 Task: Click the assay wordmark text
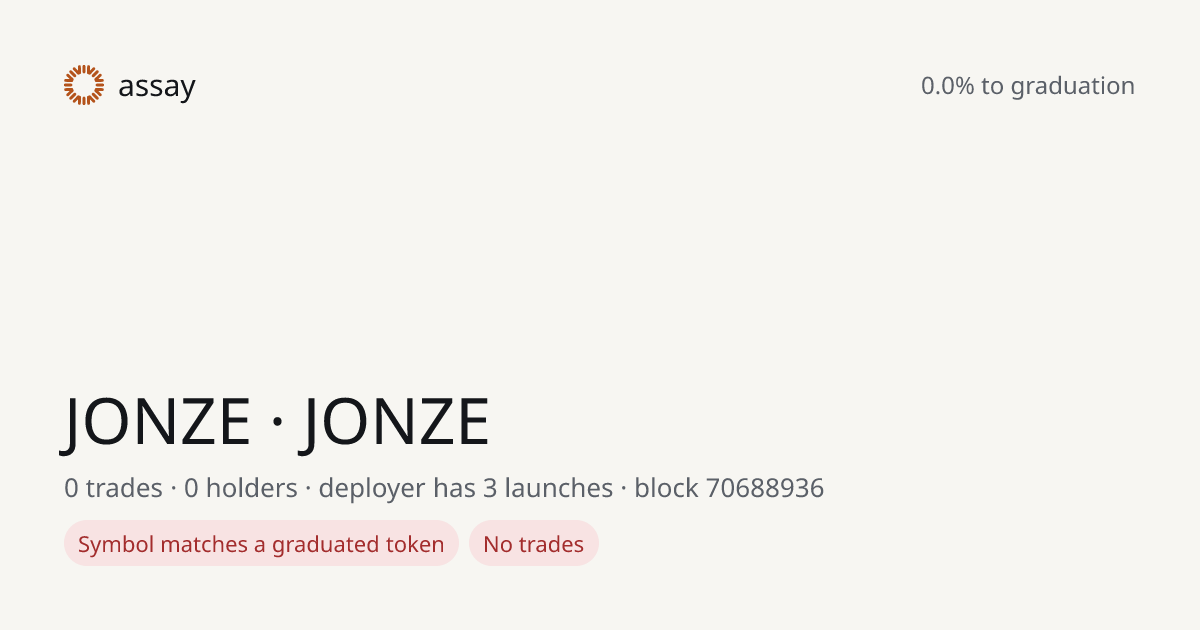click(x=157, y=87)
